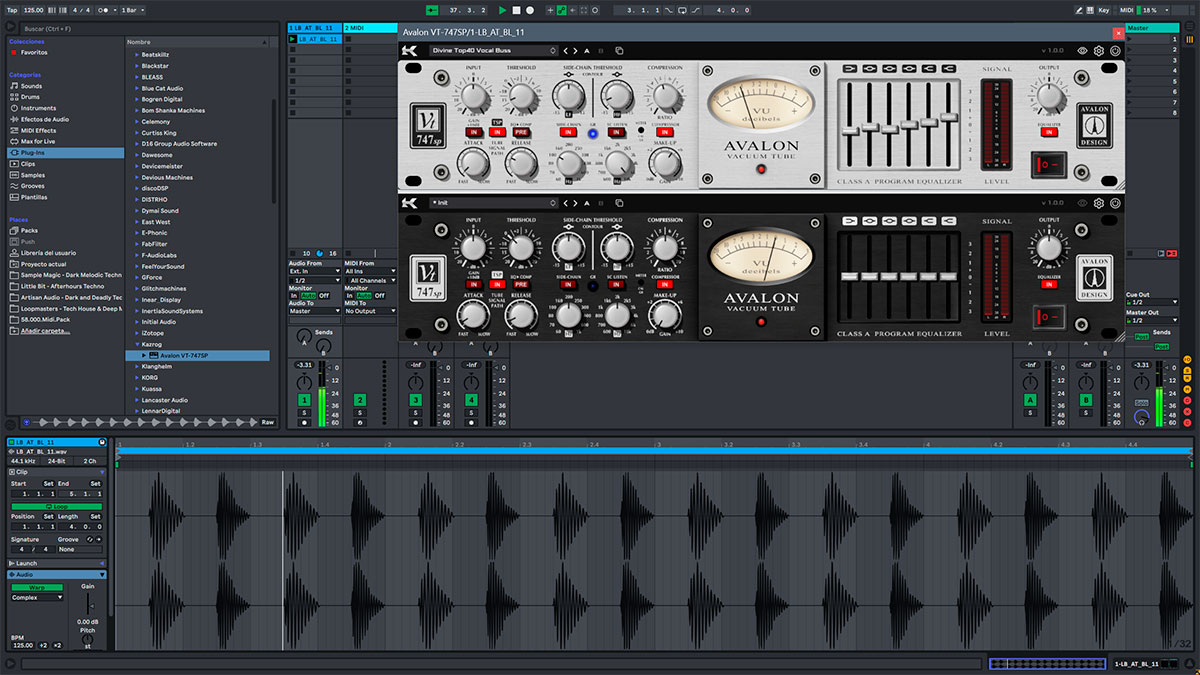Set track 1 audio monitor to In

coord(294,295)
